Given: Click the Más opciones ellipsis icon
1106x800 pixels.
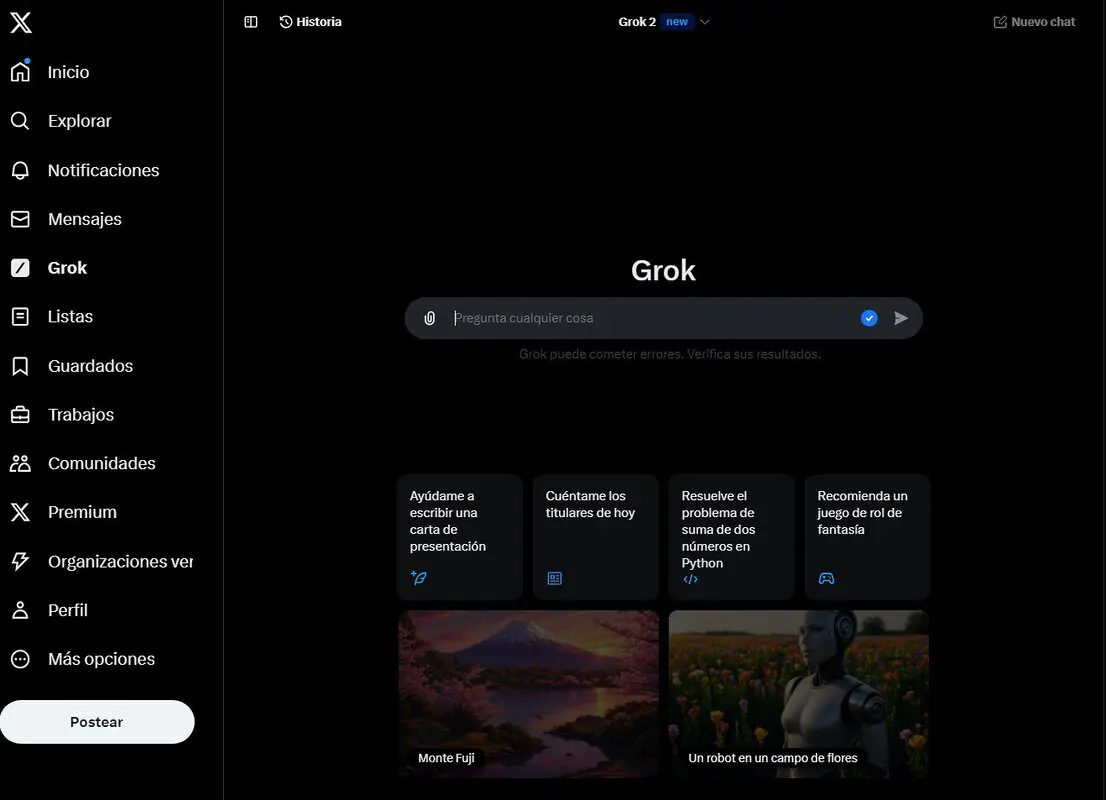Looking at the screenshot, I should pos(20,658).
